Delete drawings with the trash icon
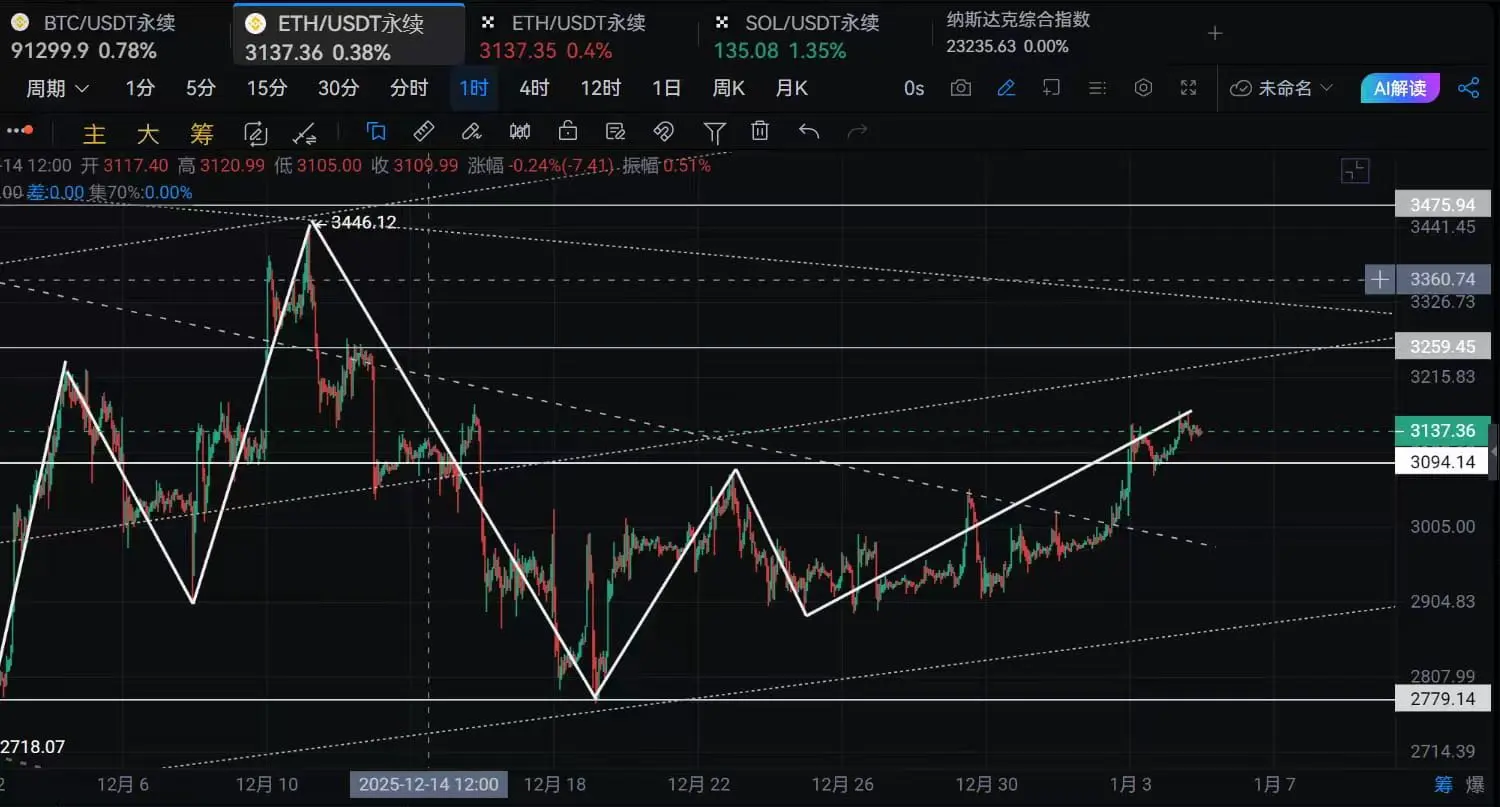 point(761,131)
